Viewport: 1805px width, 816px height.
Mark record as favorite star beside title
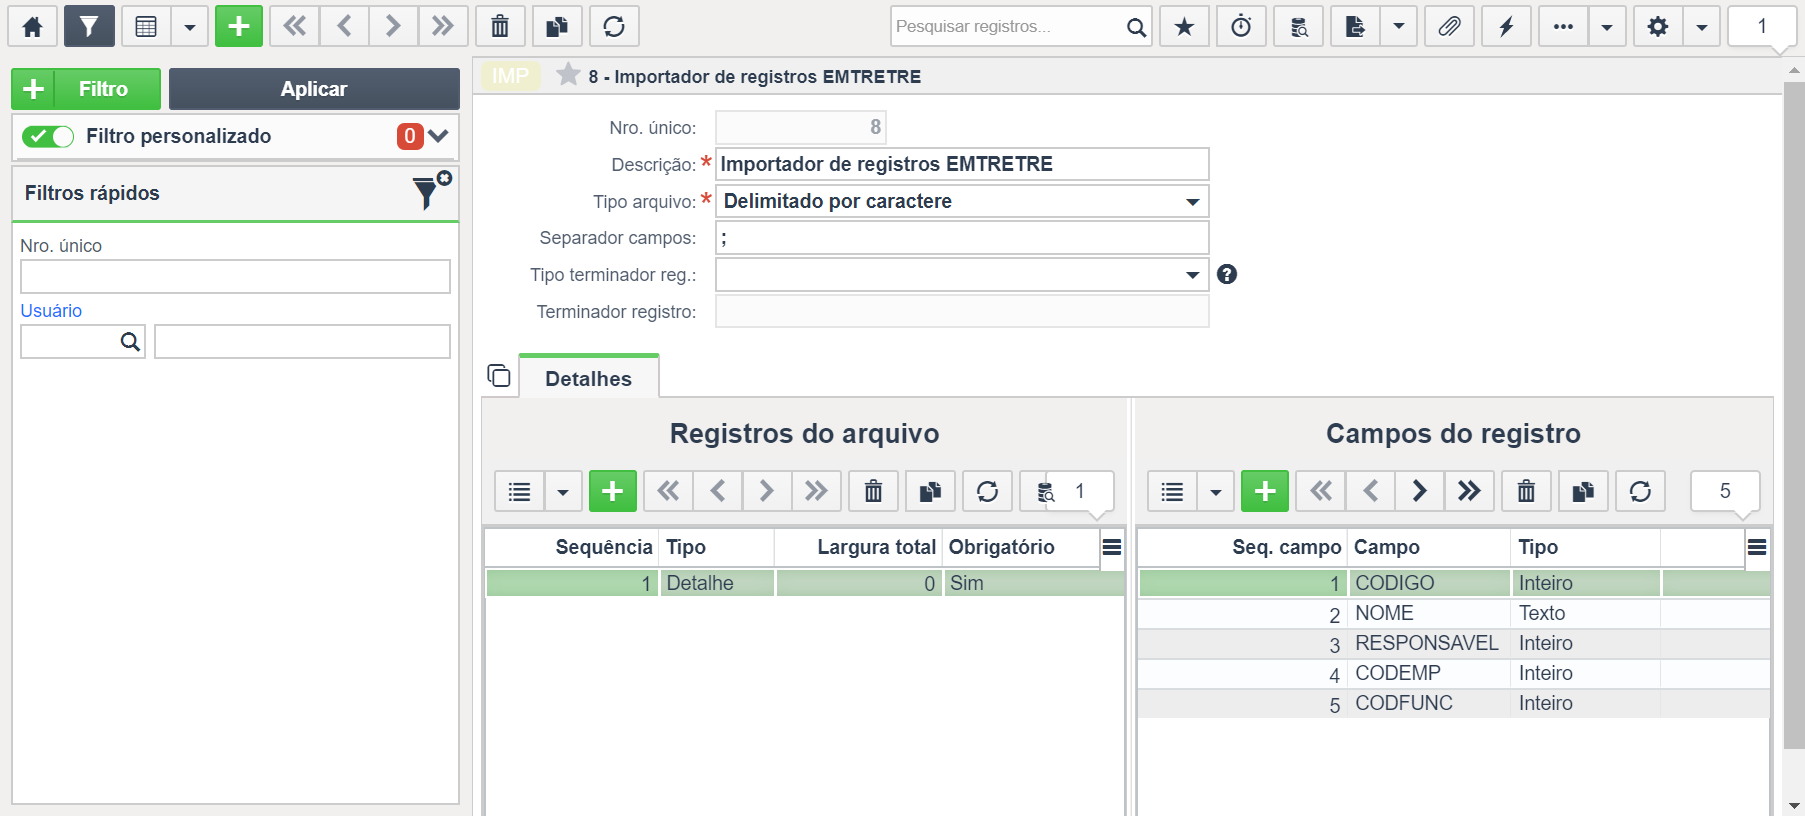568,75
